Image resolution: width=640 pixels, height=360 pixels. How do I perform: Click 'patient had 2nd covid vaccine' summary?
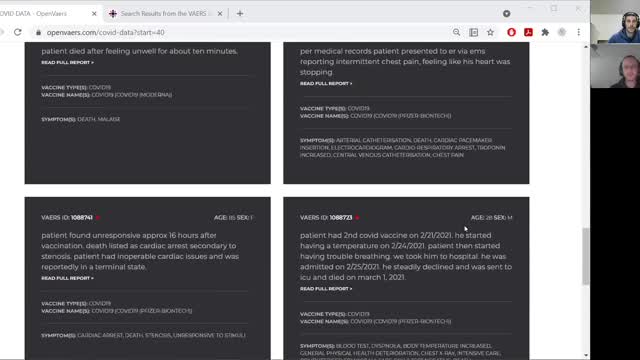click(x=406, y=256)
